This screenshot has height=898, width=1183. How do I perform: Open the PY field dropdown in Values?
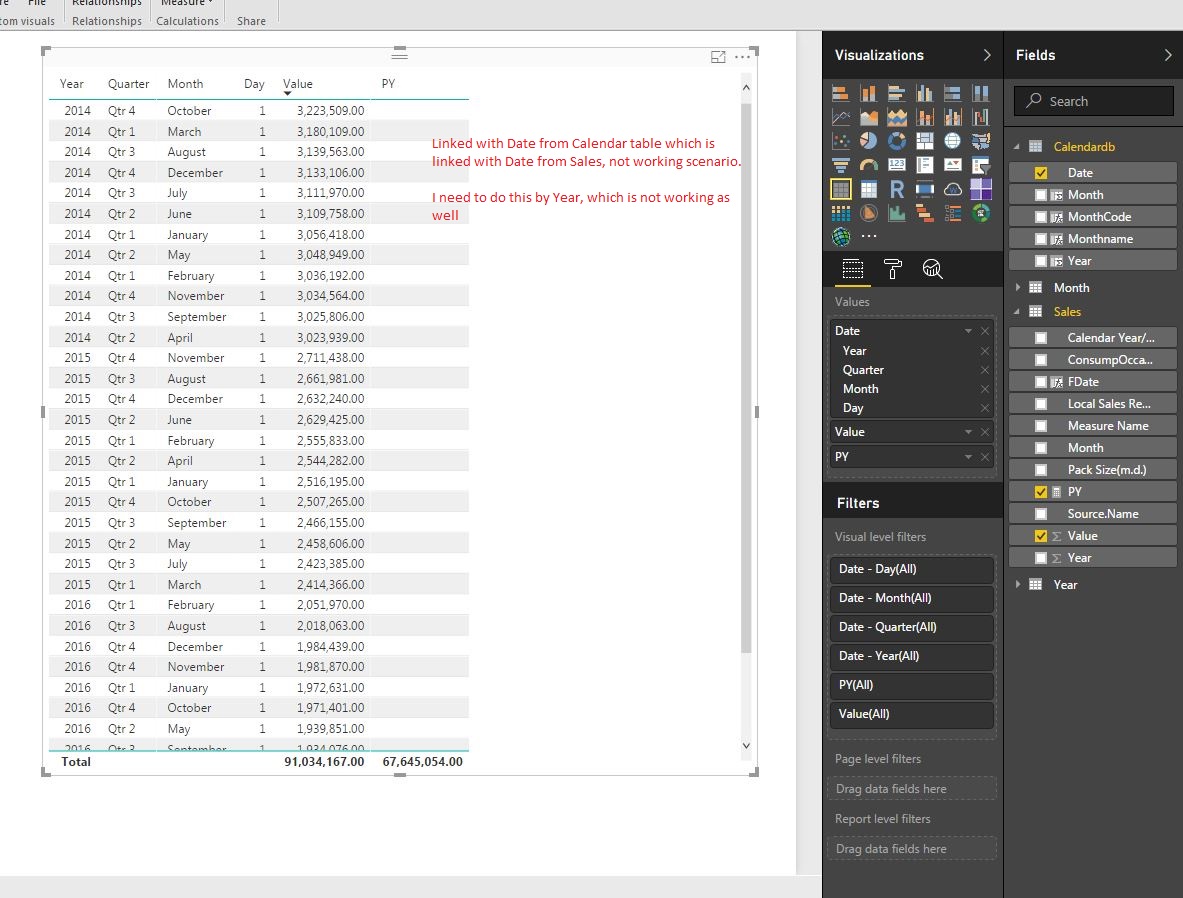[x=968, y=457]
